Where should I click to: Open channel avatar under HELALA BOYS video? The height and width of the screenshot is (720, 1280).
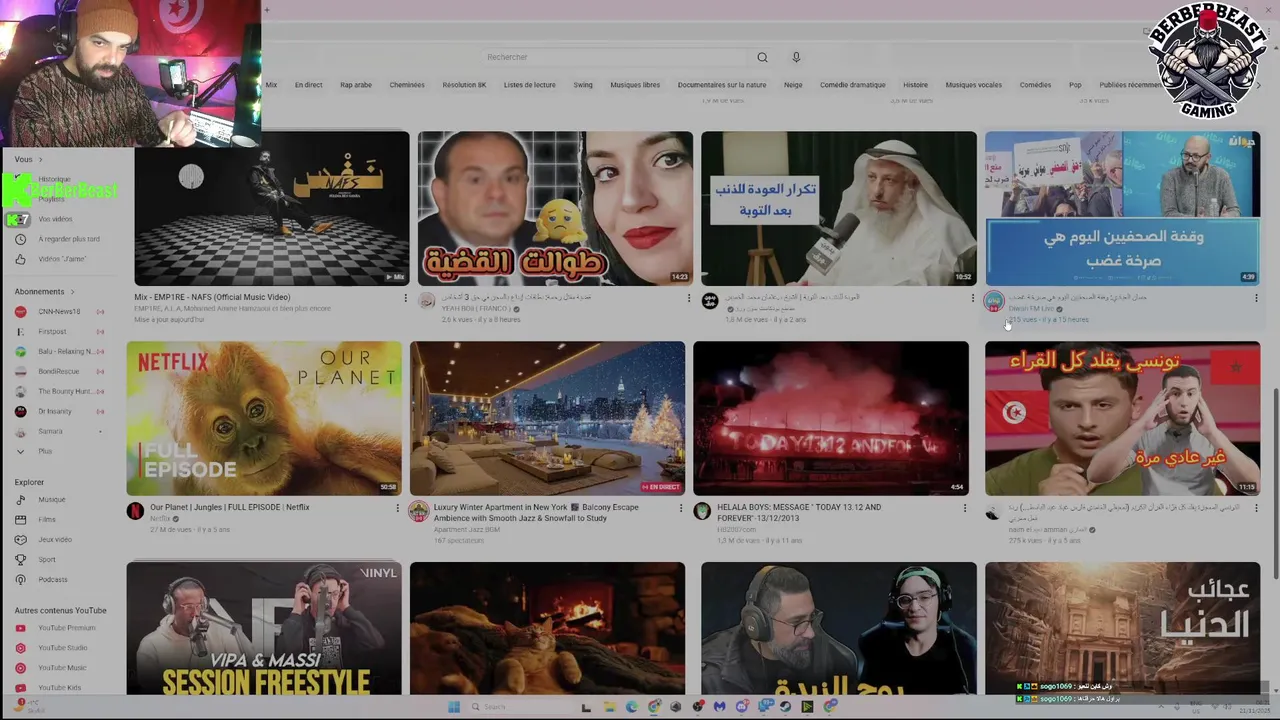pos(702,511)
